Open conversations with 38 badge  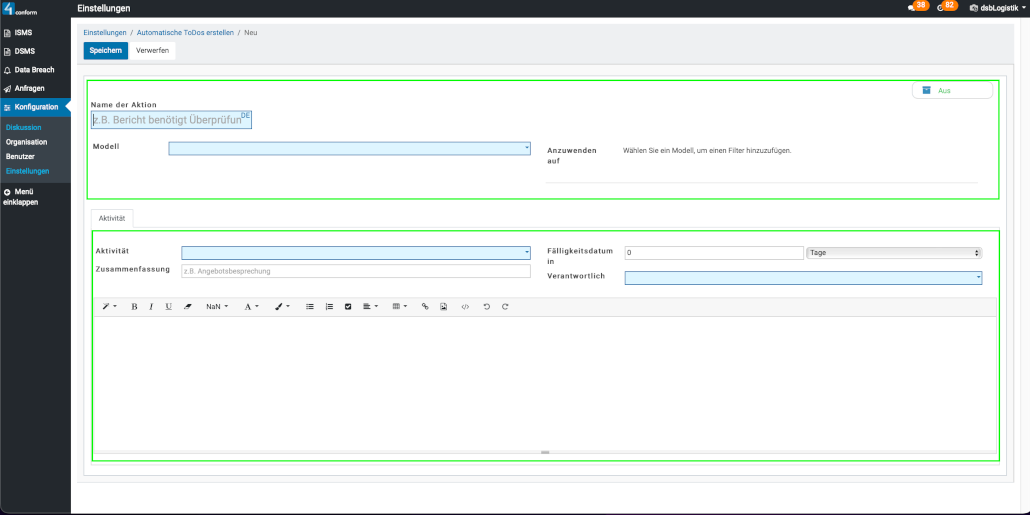coord(915,7)
